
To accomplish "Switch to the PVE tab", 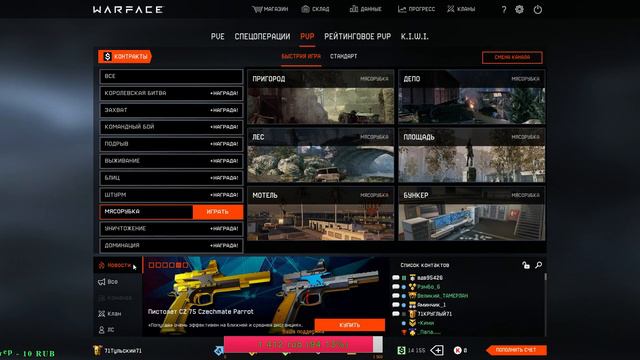I will point(218,37).
